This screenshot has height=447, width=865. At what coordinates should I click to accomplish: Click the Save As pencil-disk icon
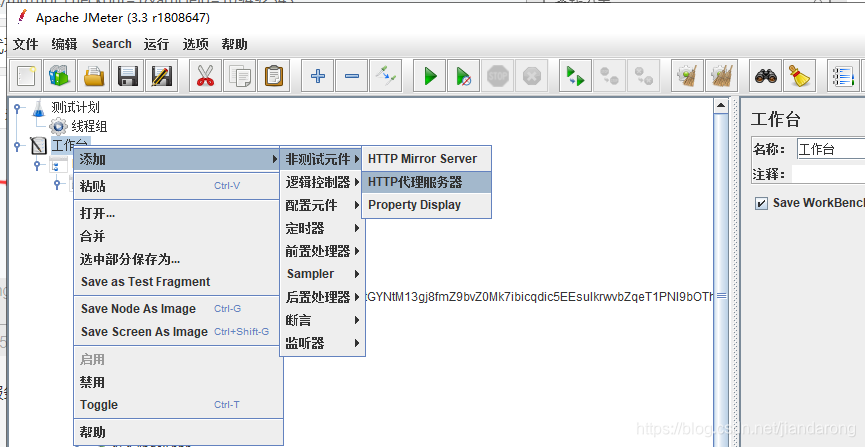(x=162, y=76)
